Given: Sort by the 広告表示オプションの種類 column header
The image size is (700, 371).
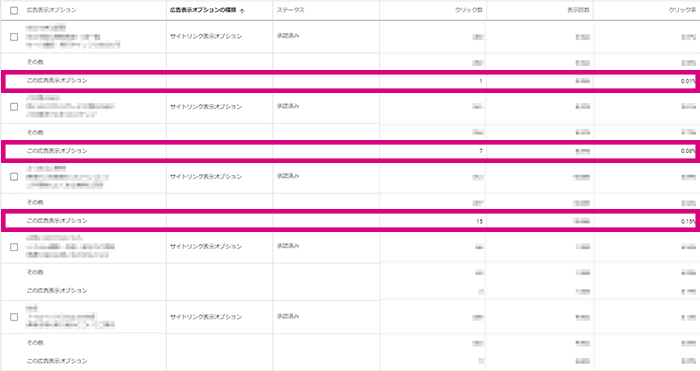Looking at the screenshot, I should click(203, 10).
